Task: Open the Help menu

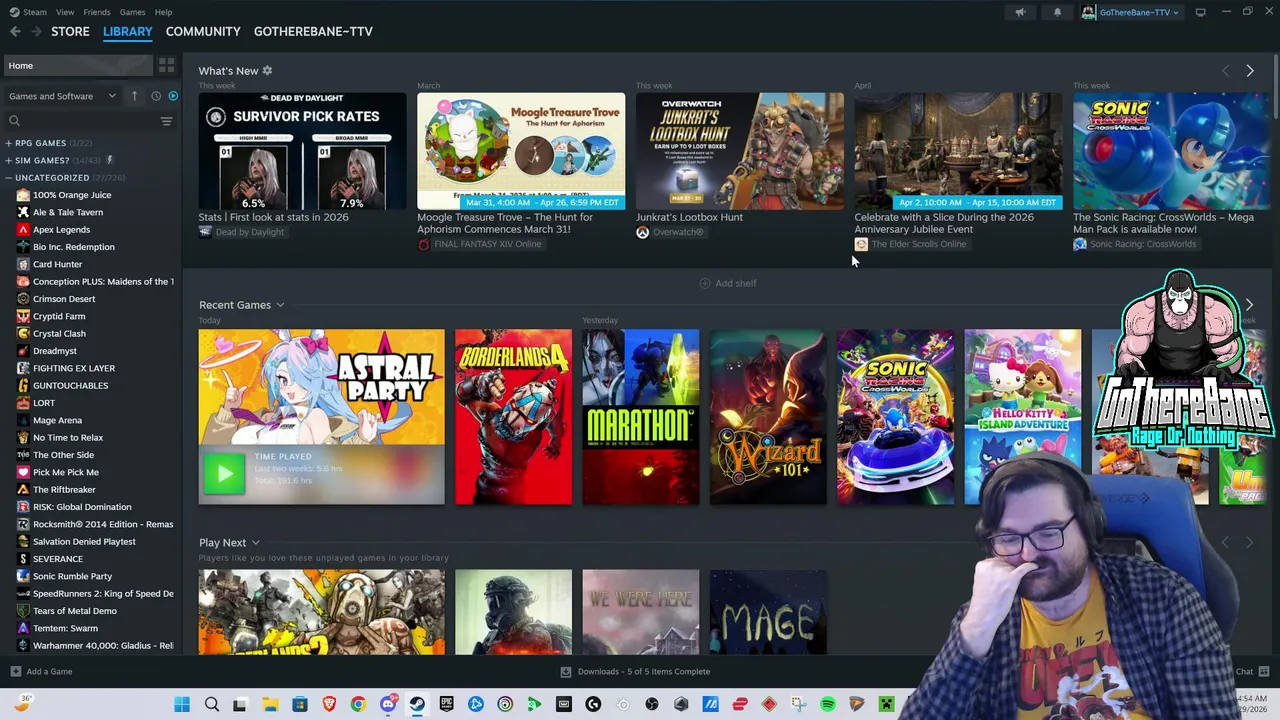Action: pos(163,12)
